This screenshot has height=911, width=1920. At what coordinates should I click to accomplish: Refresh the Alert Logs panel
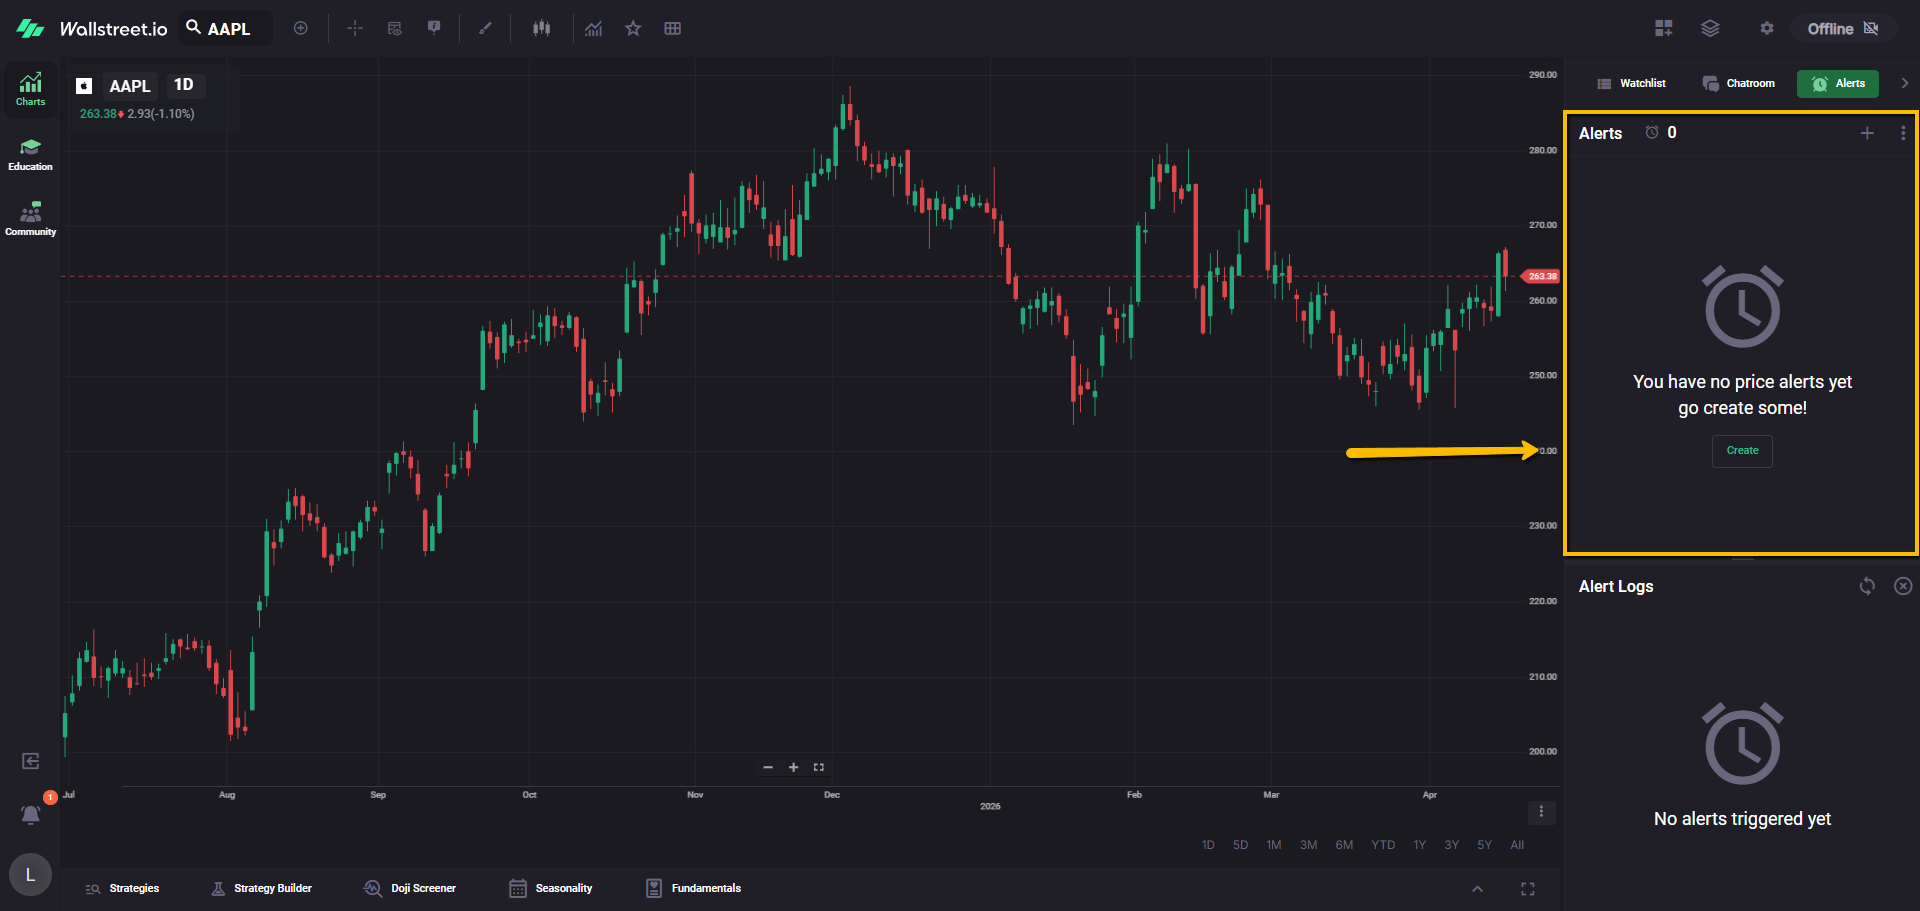(x=1866, y=586)
